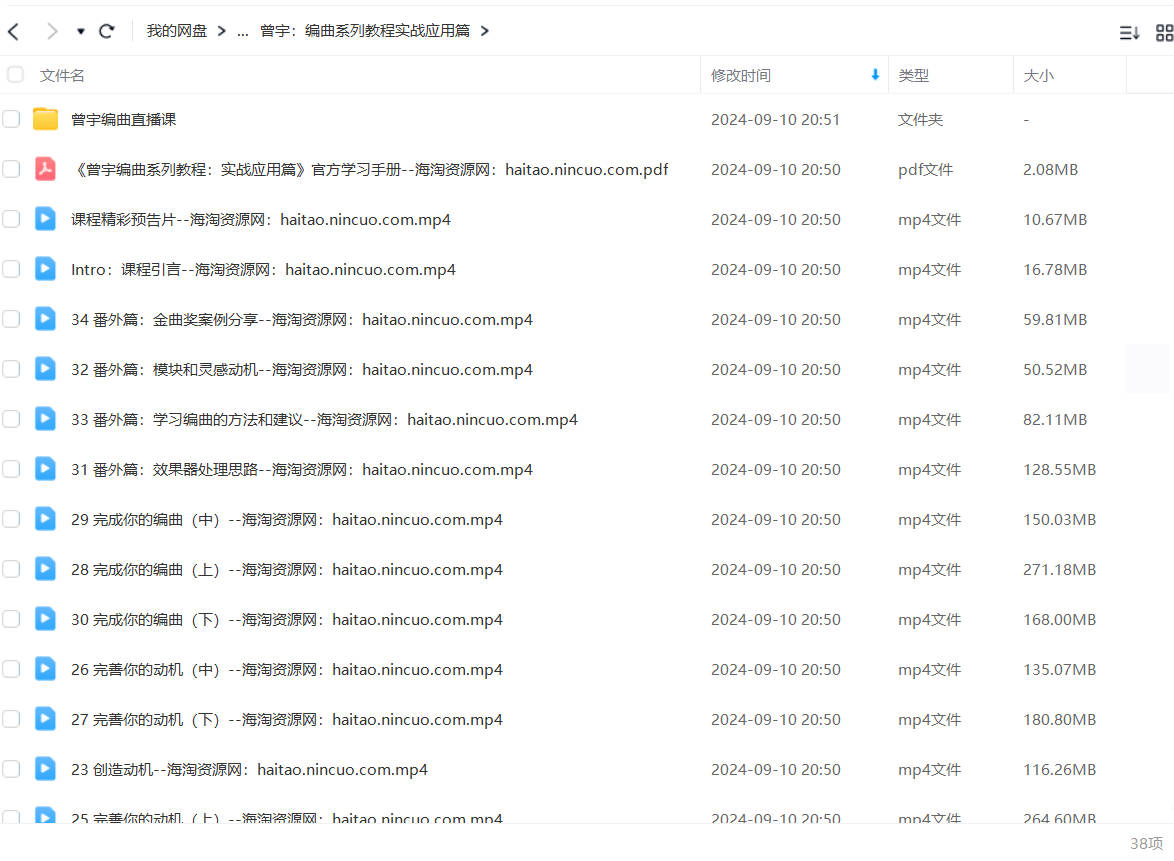Open file name 28 完成你的编曲（上）
Image resolution: width=1174 pixels, height=861 pixels.
coord(287,570)
